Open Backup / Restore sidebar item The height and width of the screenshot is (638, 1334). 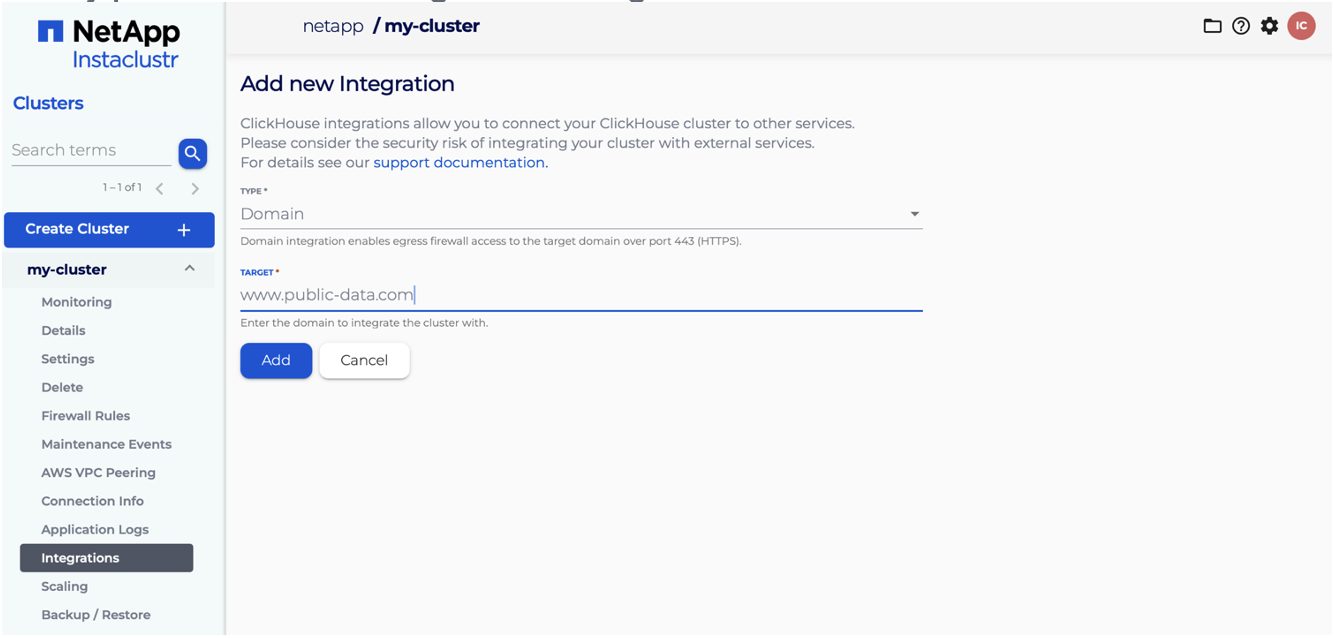point(95,615)
